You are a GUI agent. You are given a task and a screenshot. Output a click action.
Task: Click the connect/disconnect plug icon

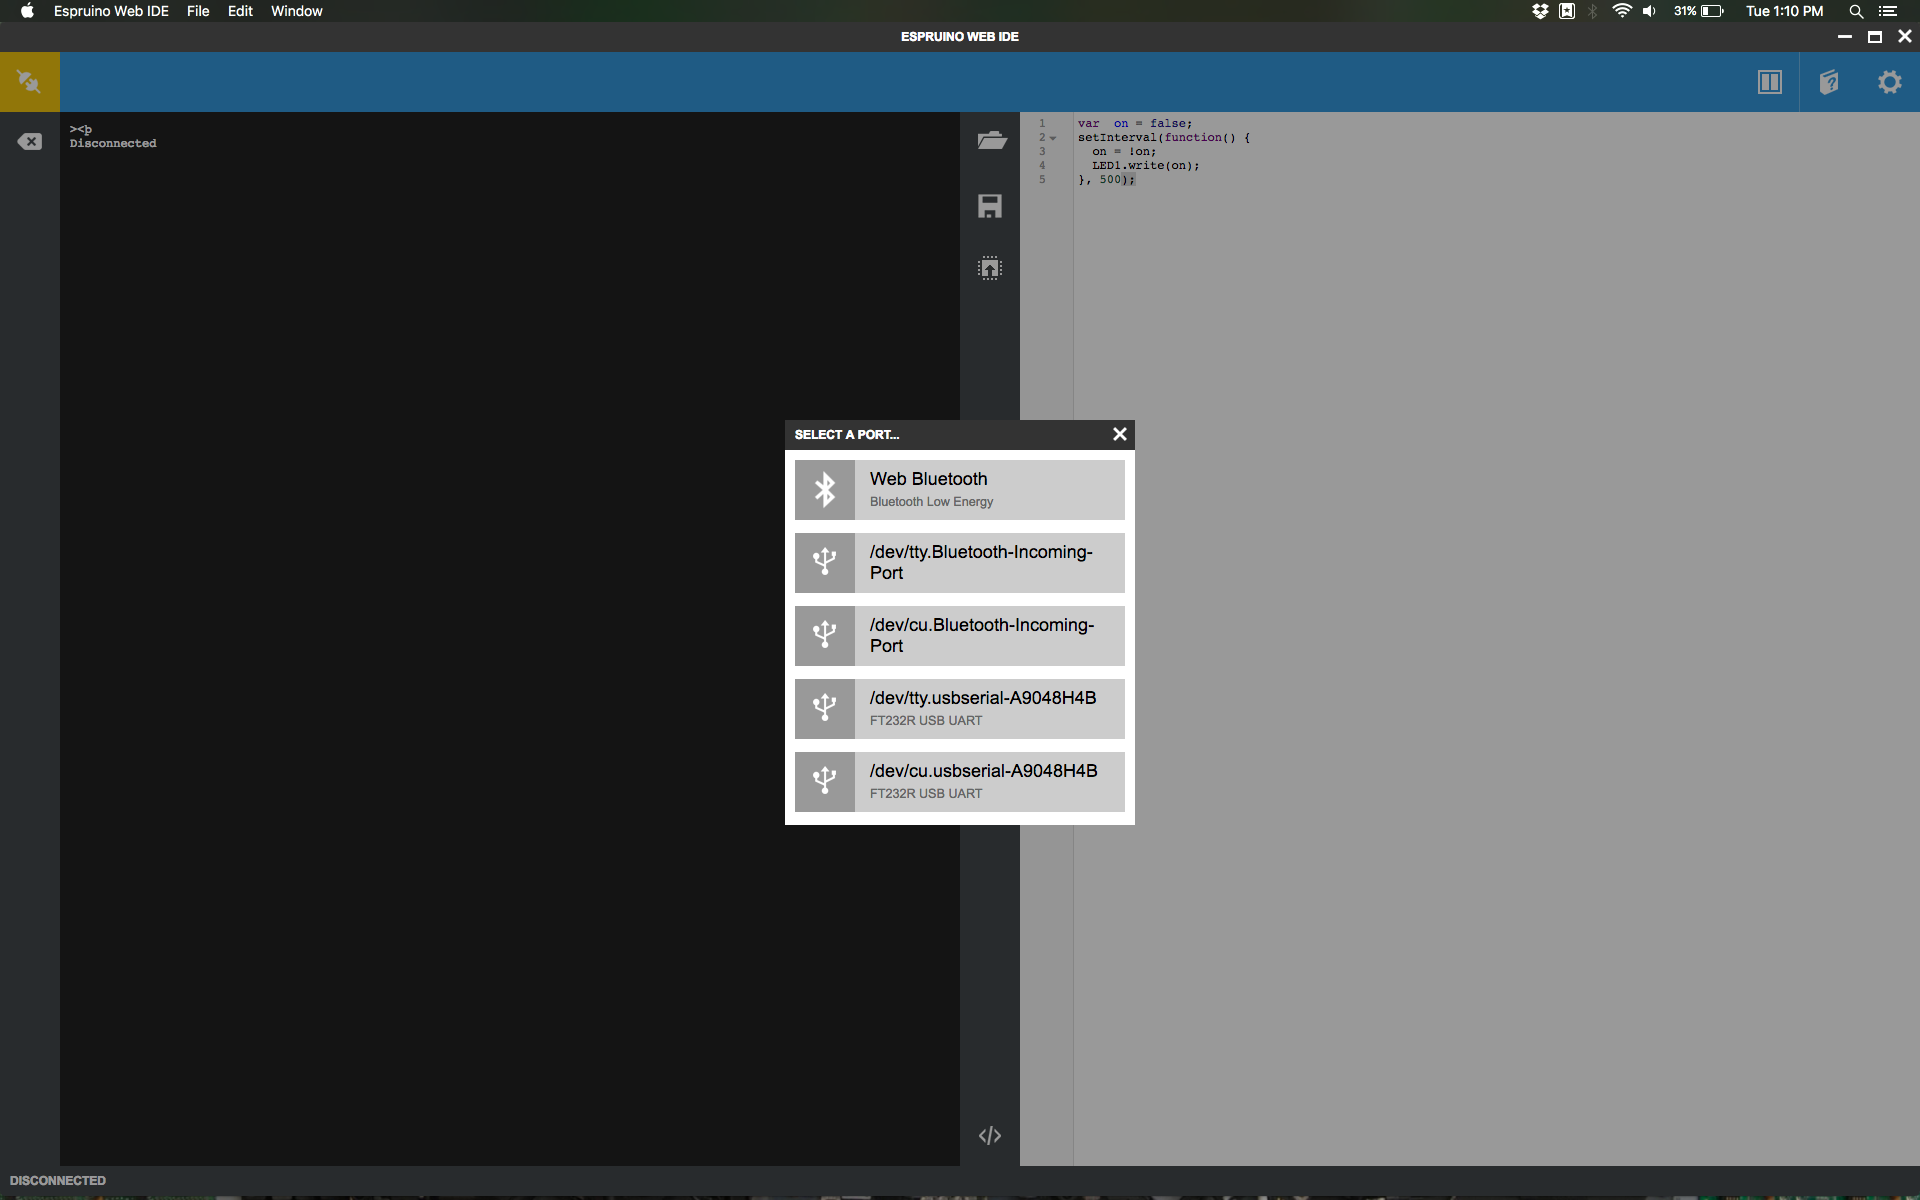pyautogui.click(x=29, y=82)
